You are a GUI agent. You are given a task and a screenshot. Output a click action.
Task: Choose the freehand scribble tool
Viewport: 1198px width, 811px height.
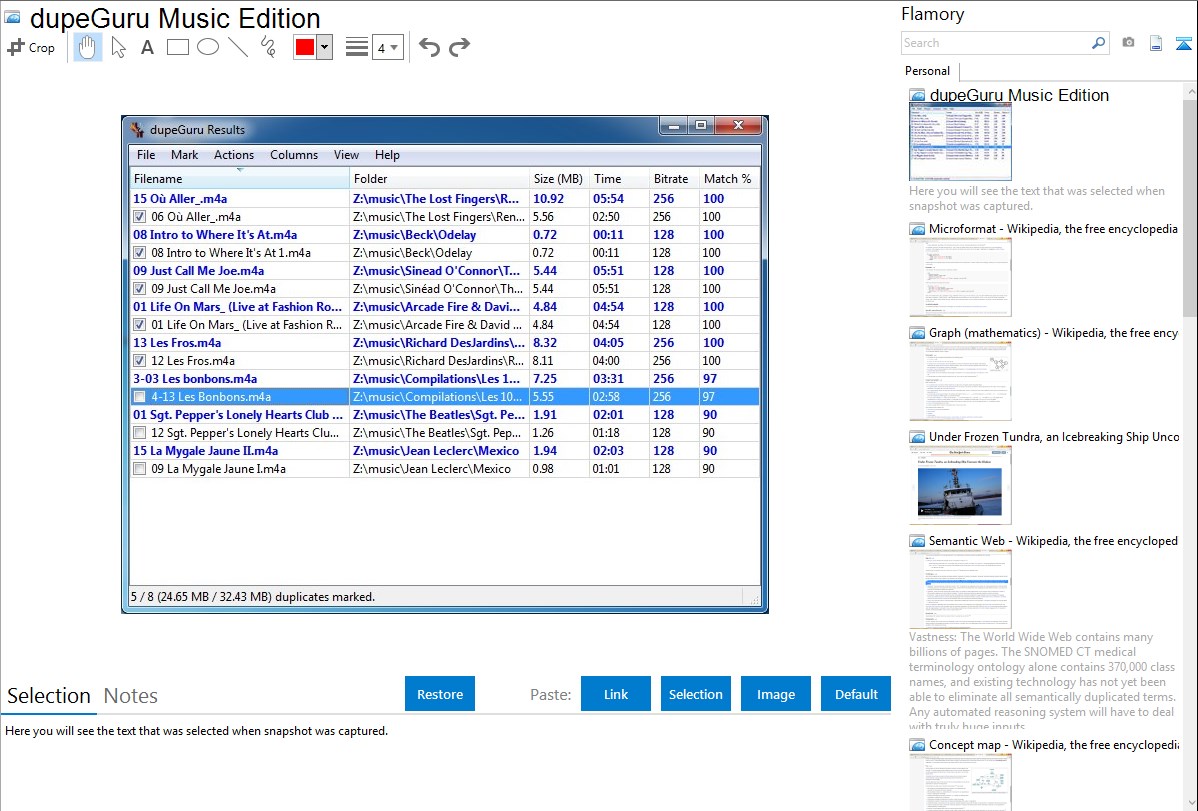(268, 47)
